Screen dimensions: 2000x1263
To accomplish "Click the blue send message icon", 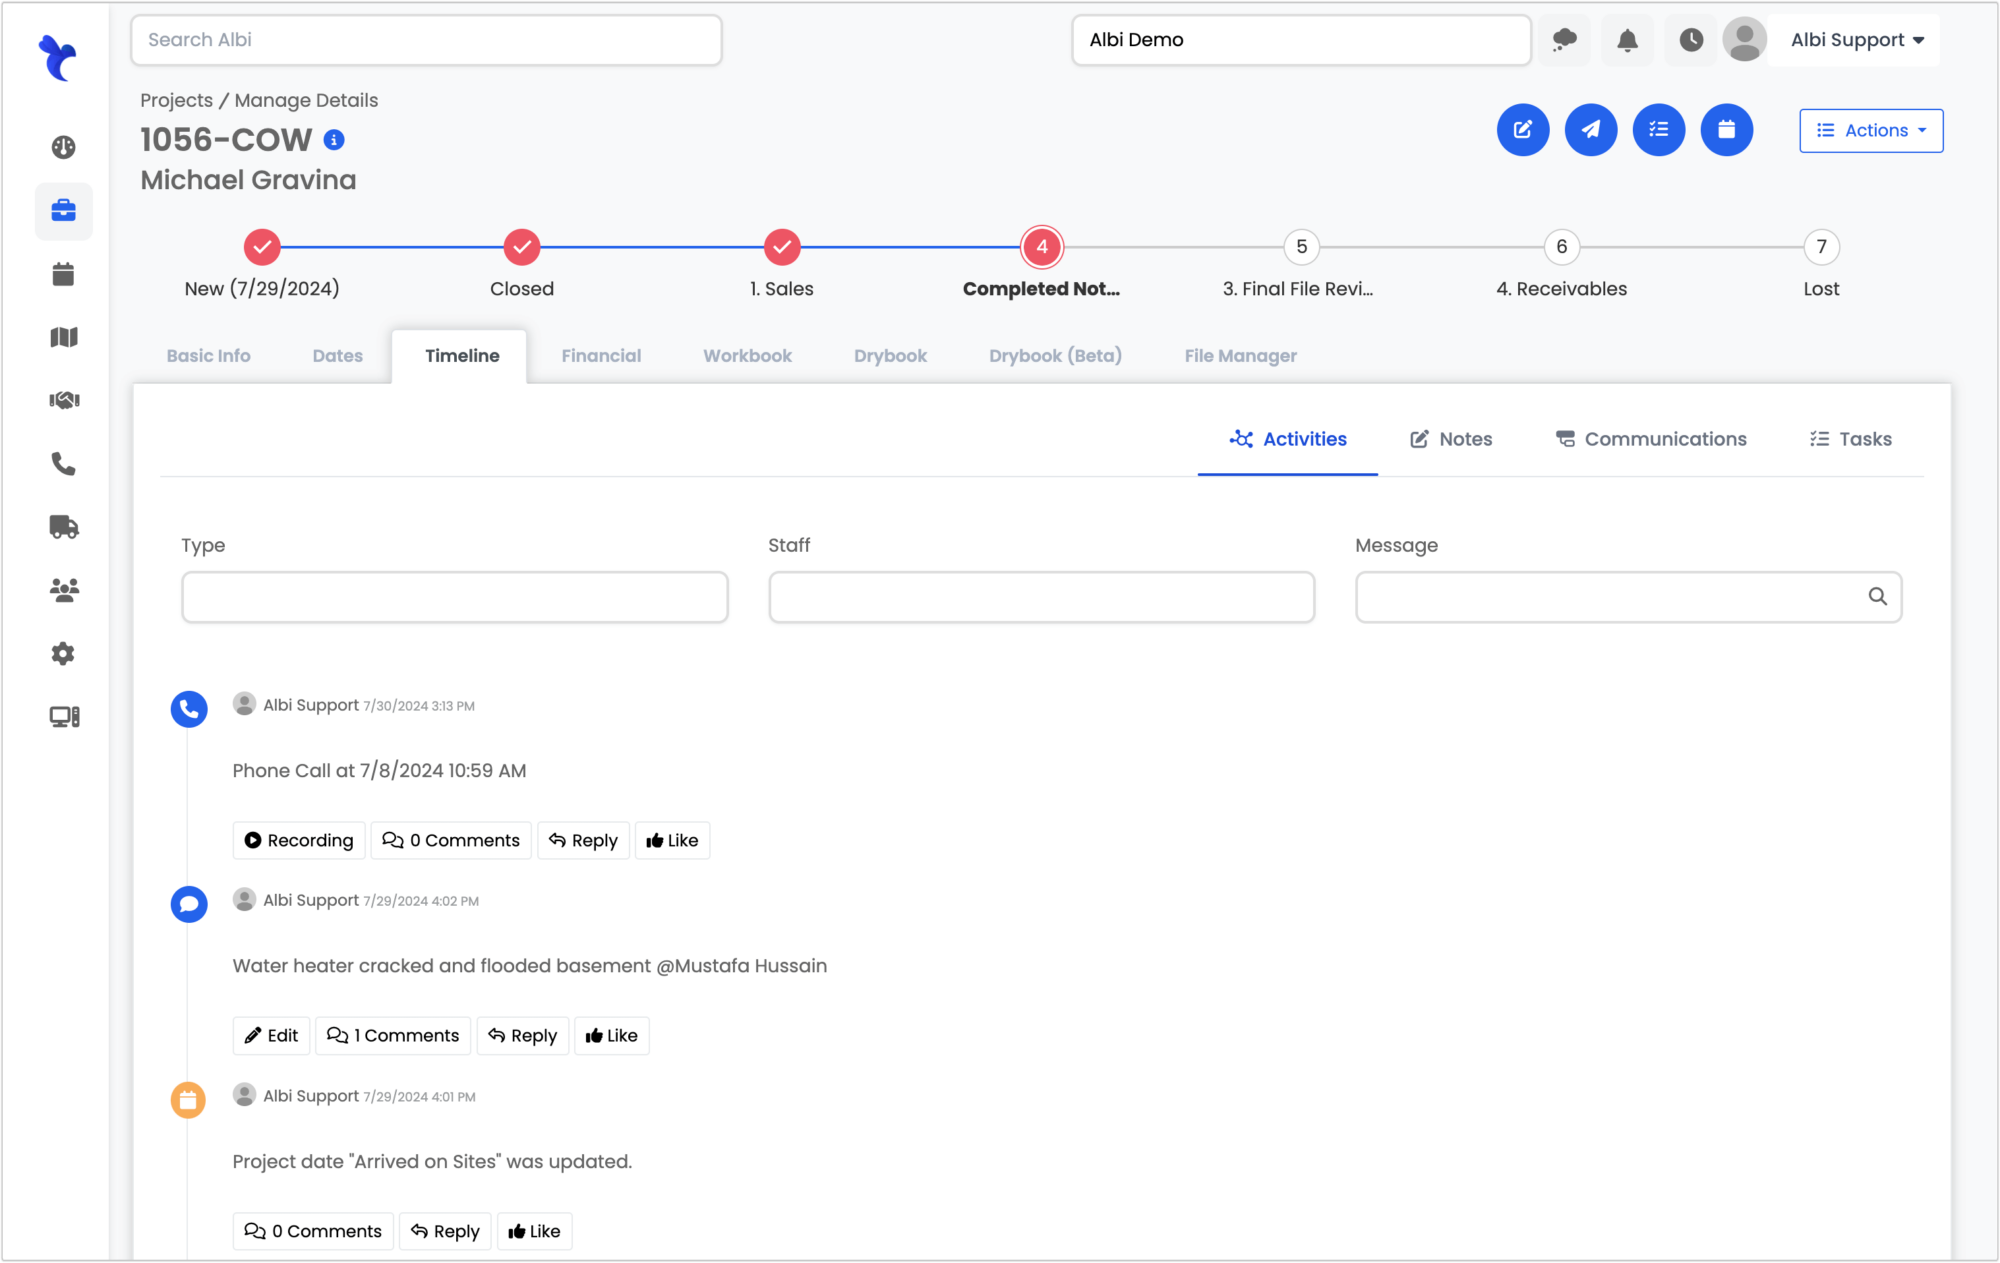I will [x=1590, y=130].
